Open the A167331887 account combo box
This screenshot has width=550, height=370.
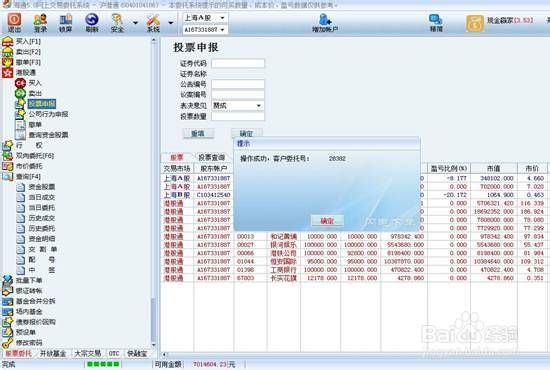coord(205,30)
